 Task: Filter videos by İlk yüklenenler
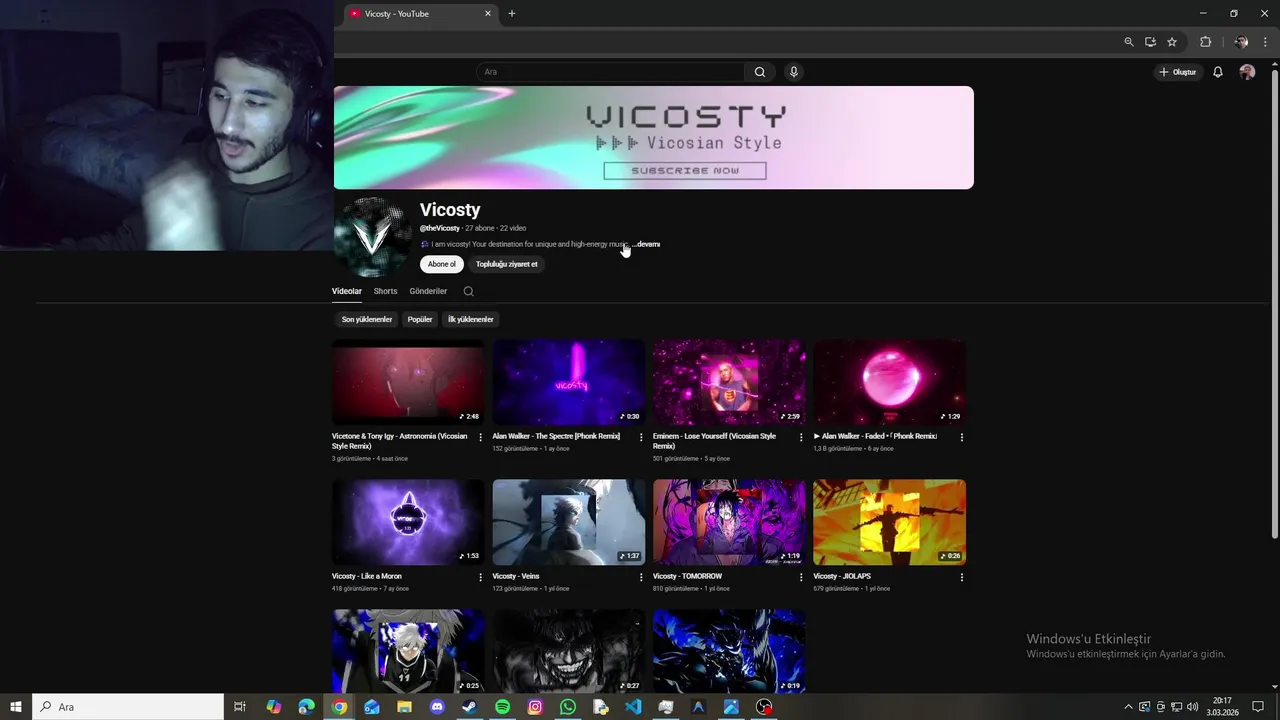[x=471, y=319]
